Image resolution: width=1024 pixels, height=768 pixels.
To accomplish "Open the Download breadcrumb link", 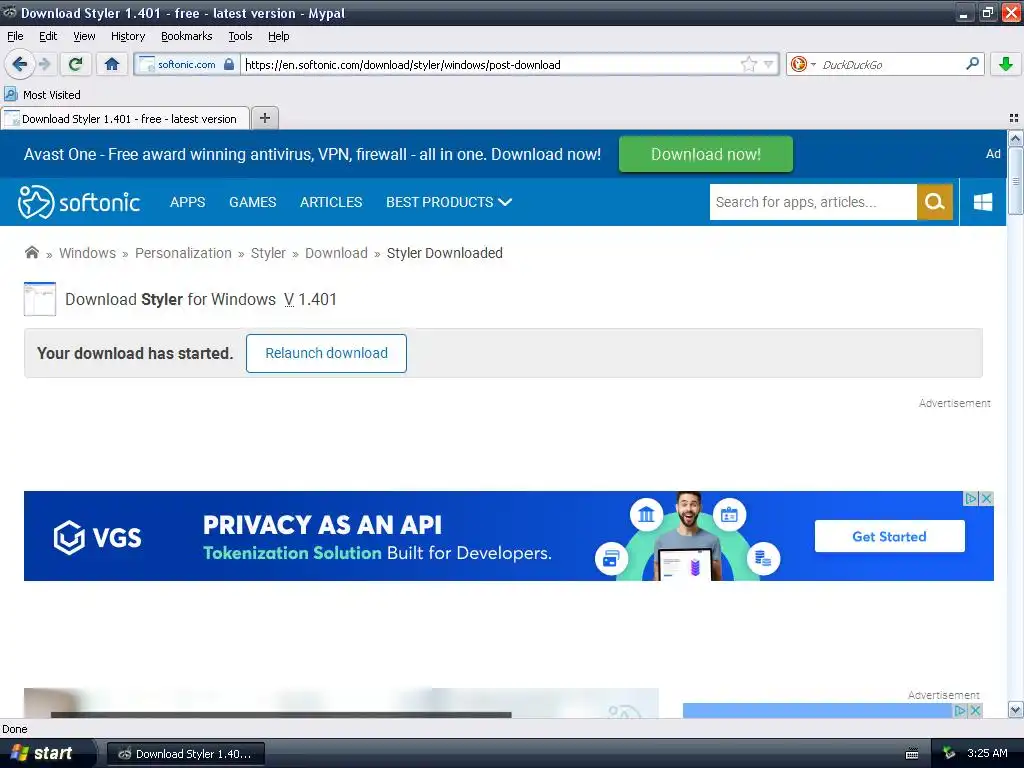I will pyautogui.click(x=336, y=253).
